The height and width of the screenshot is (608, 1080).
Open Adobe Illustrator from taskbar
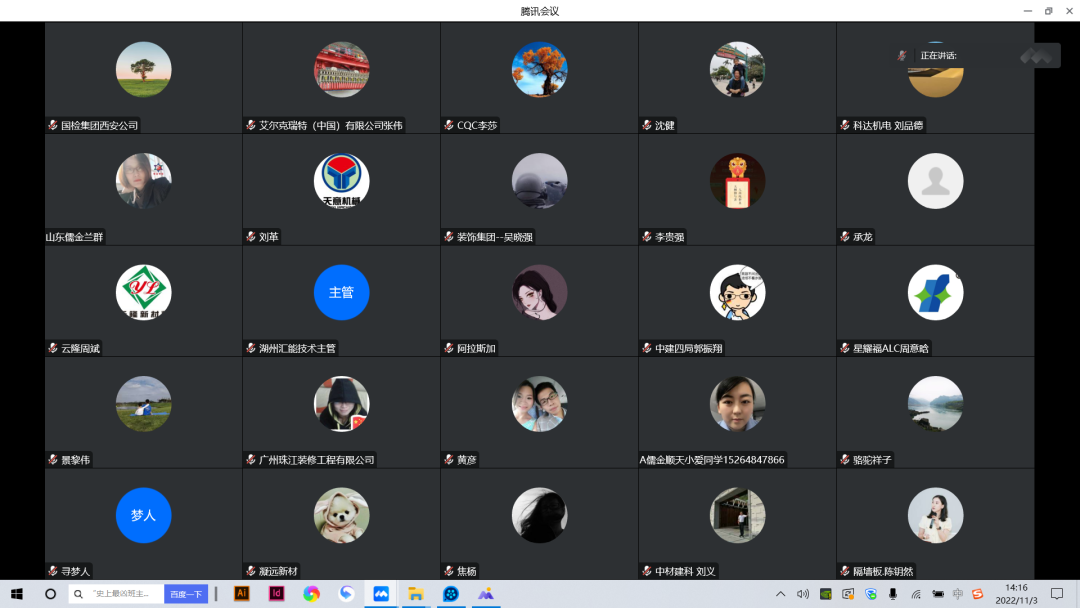coord(242,594)
